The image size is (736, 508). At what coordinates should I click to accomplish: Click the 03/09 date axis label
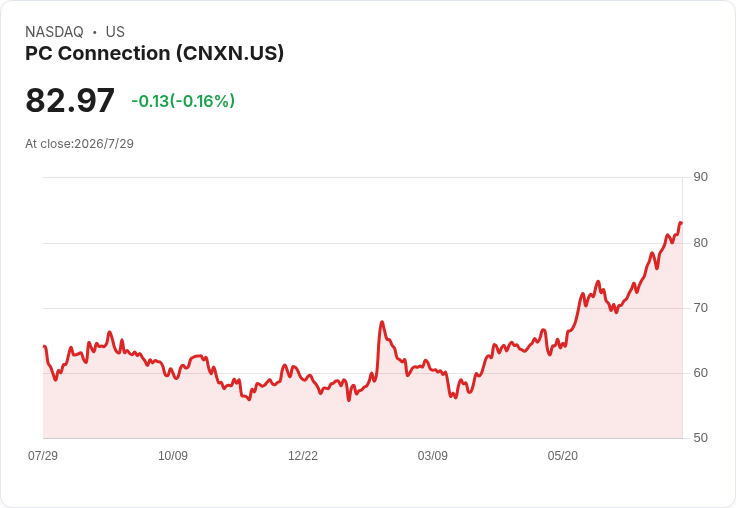pos(432,455)
